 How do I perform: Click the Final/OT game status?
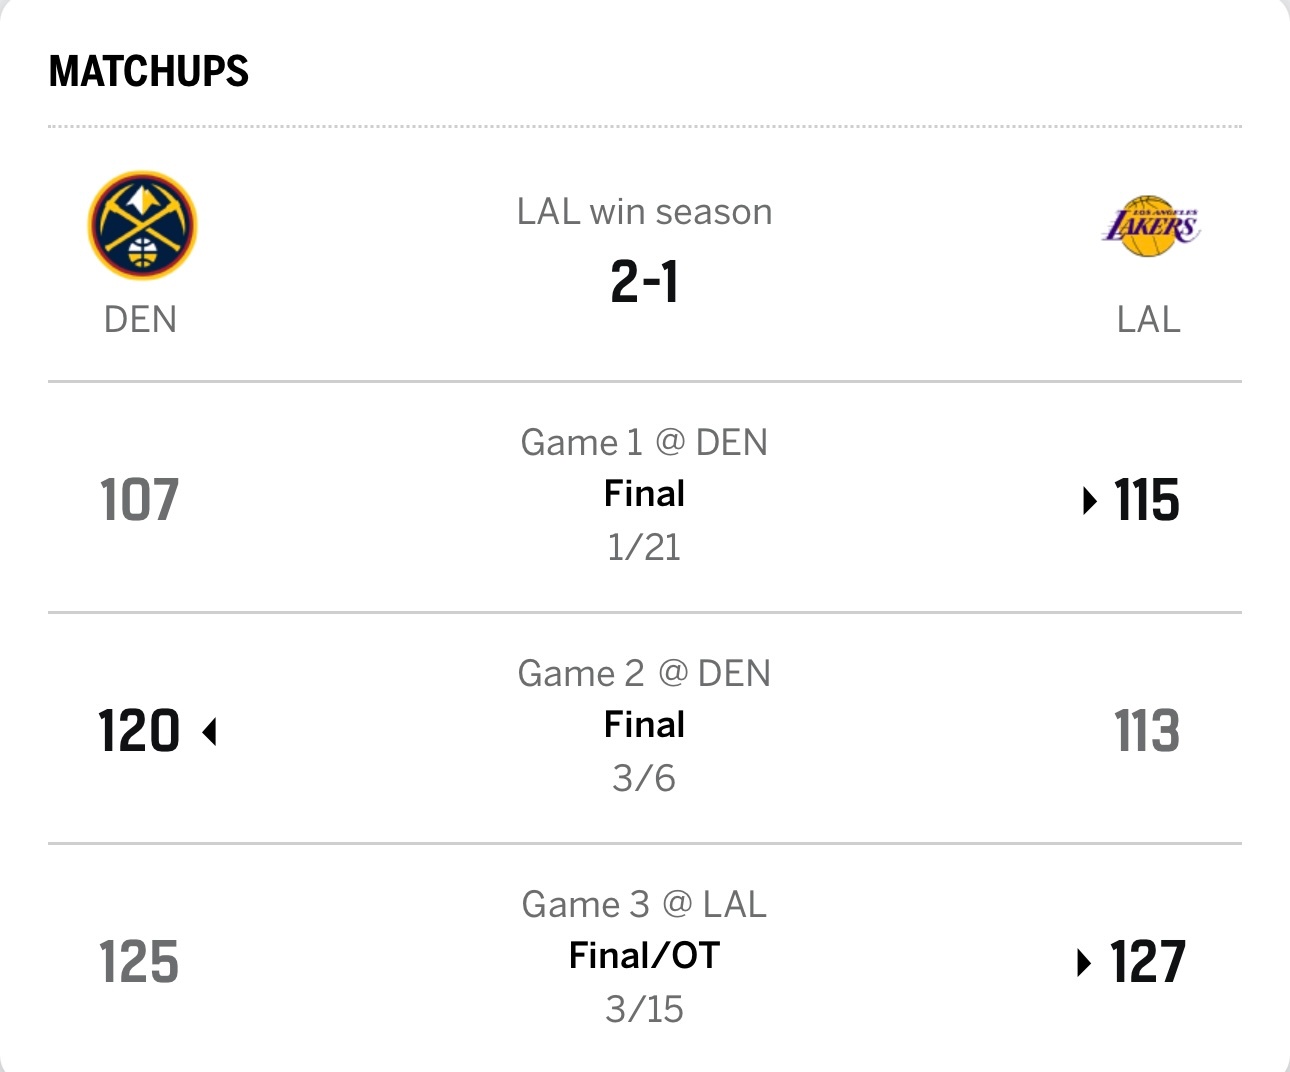pyautogui.click(x=644, y=956)
